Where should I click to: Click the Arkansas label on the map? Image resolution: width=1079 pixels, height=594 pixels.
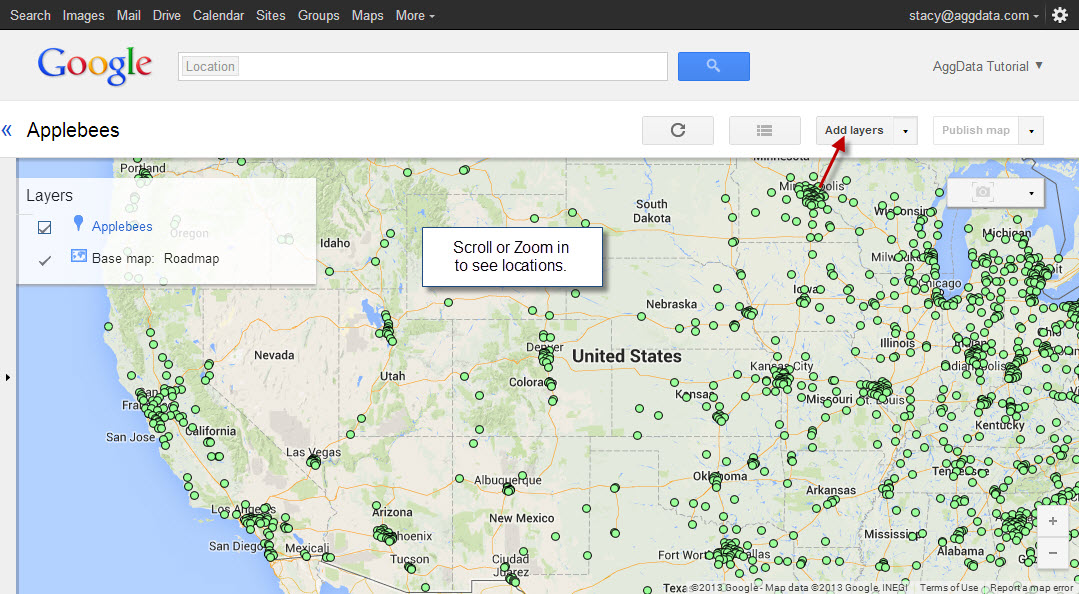[x=831, y=490]
